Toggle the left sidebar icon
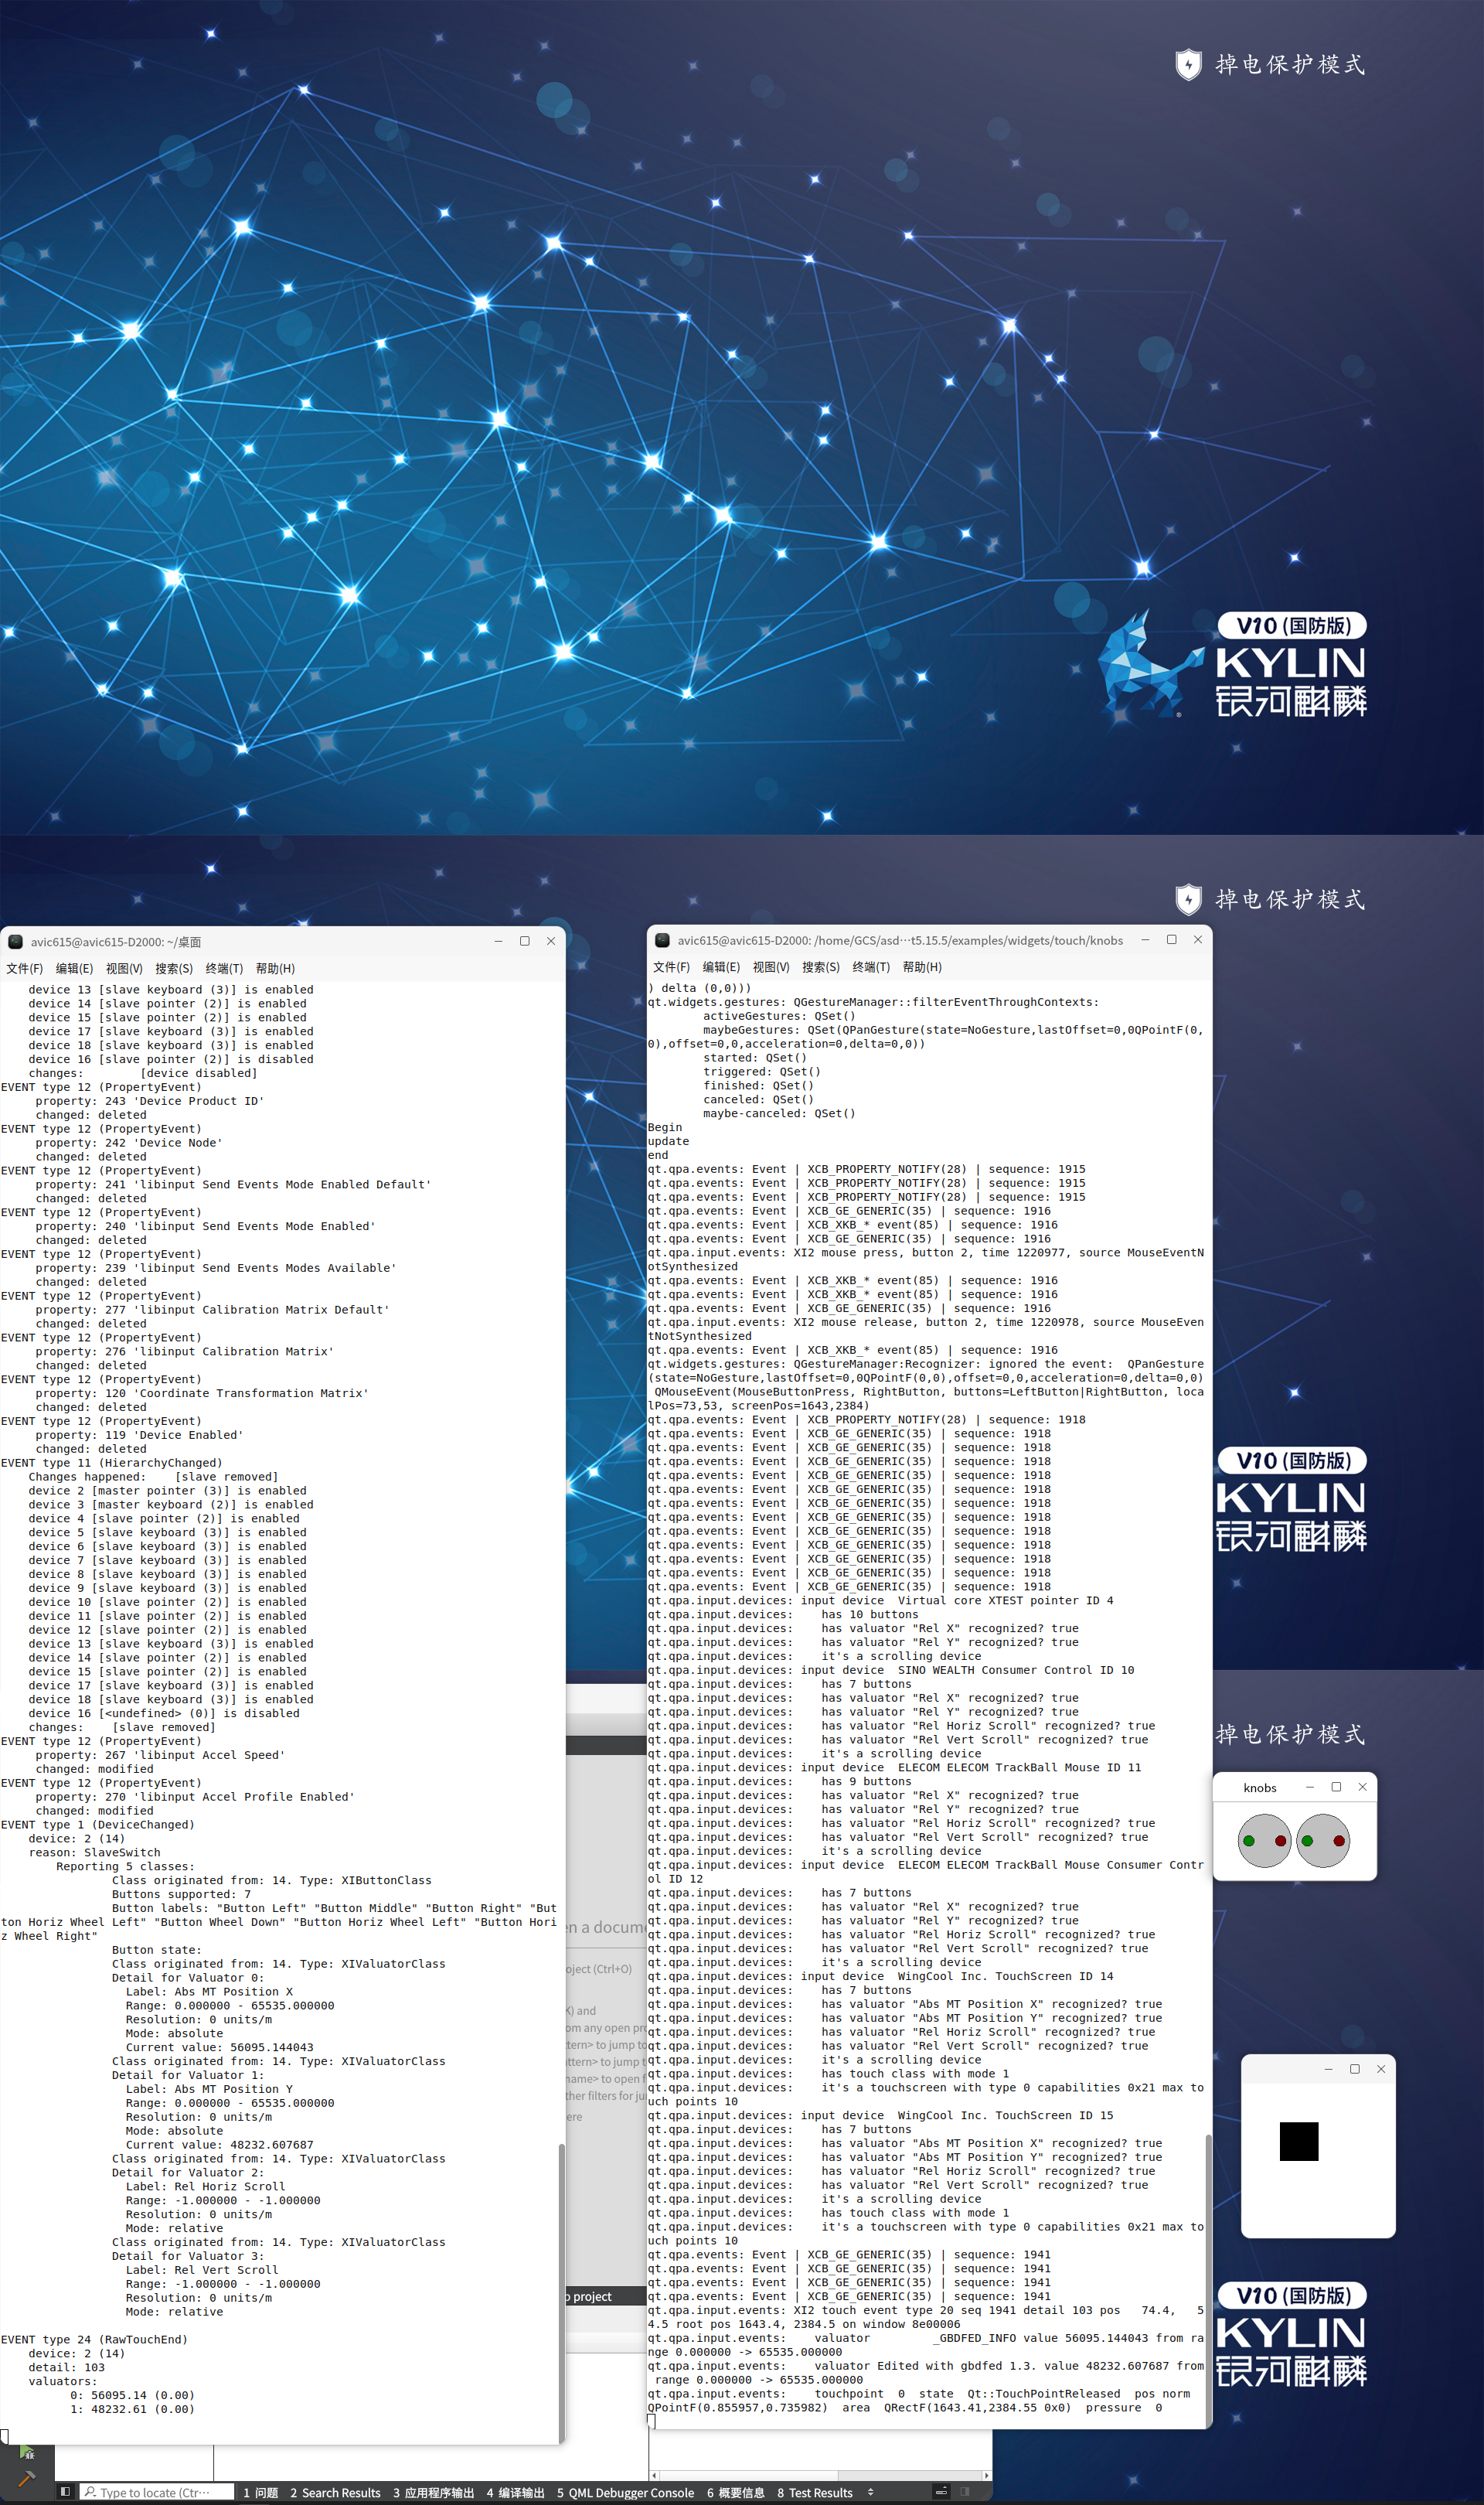The width and height of the screenshot is (1484, 2505). pos(65,2492)
